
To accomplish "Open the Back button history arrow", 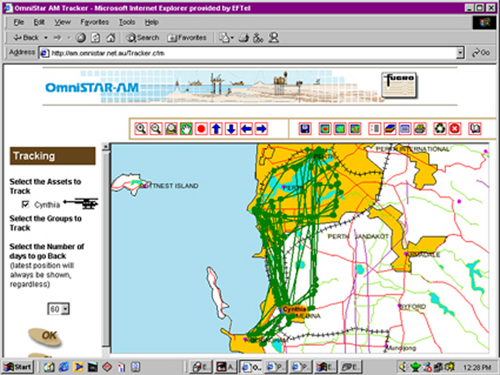I will [x=46, y=38].
